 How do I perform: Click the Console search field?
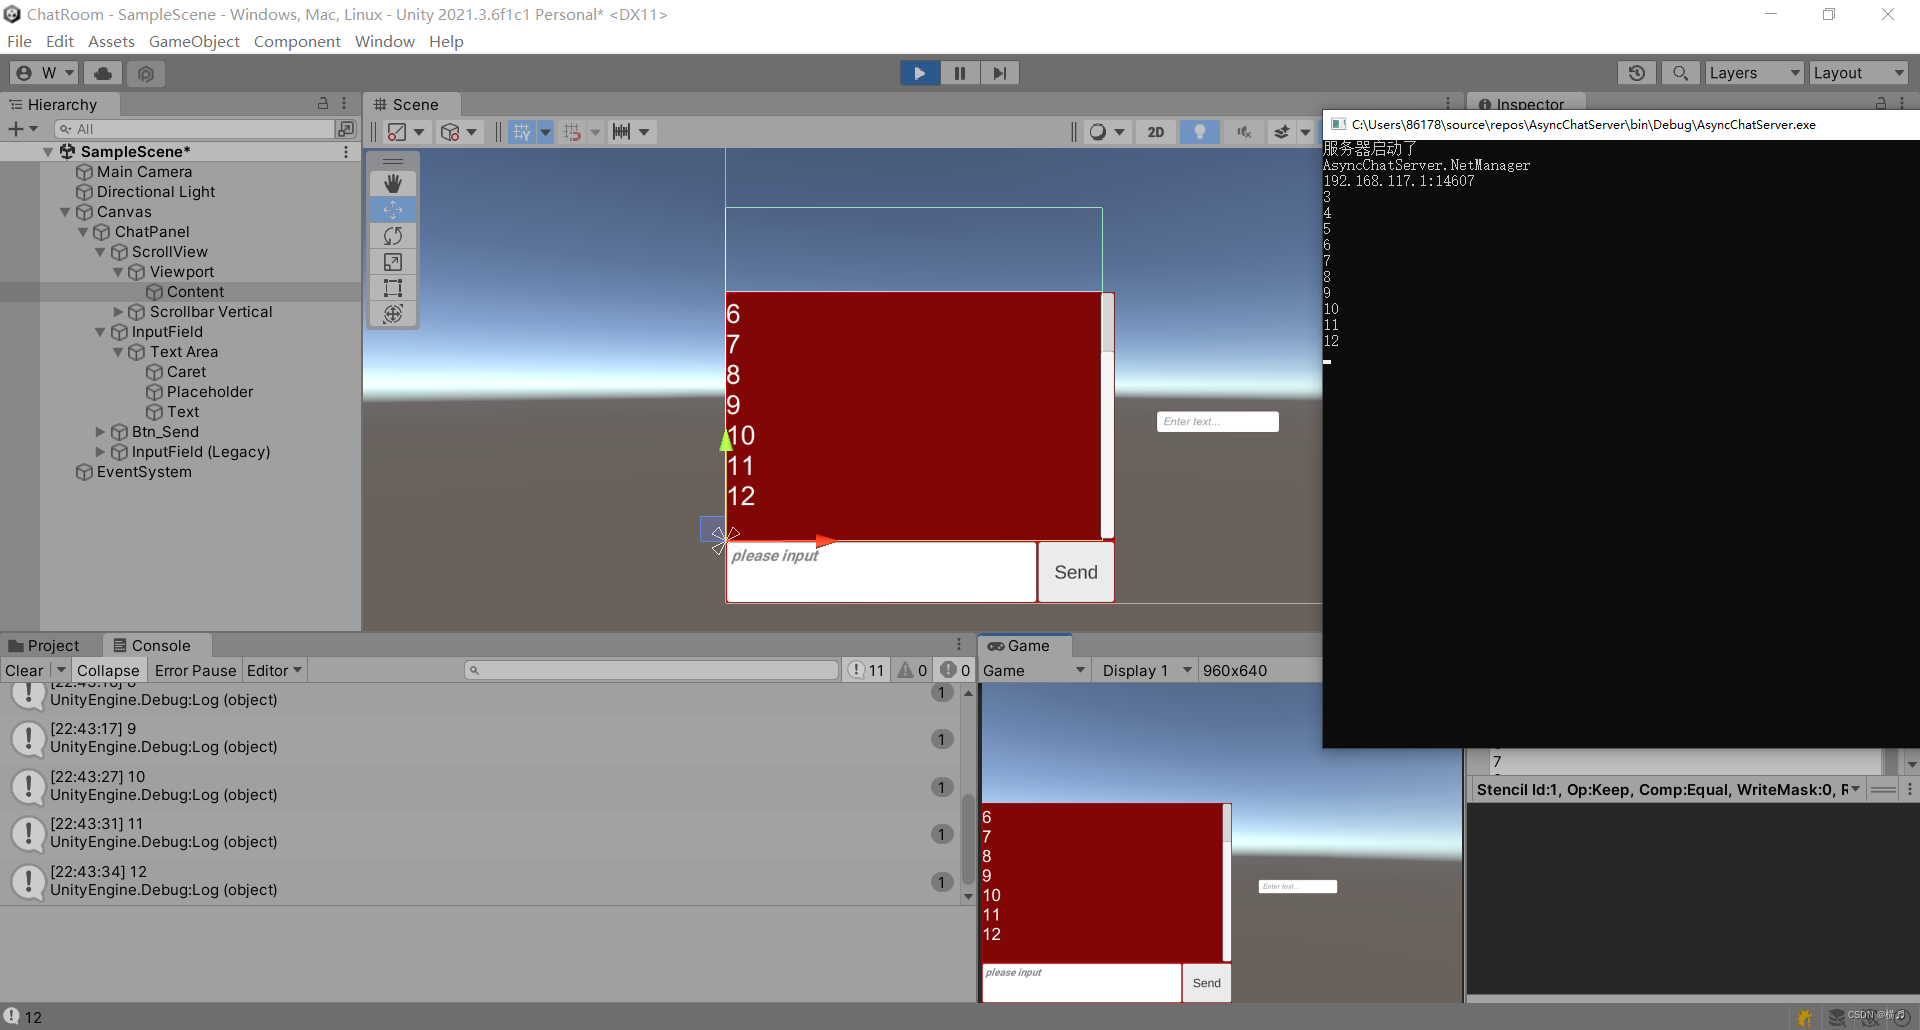pyautogui.click(x=652, y=671)
